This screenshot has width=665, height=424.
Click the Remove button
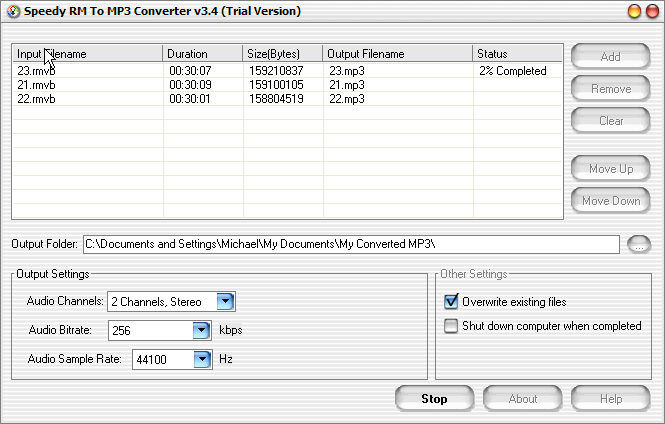[x=610, y=89]
